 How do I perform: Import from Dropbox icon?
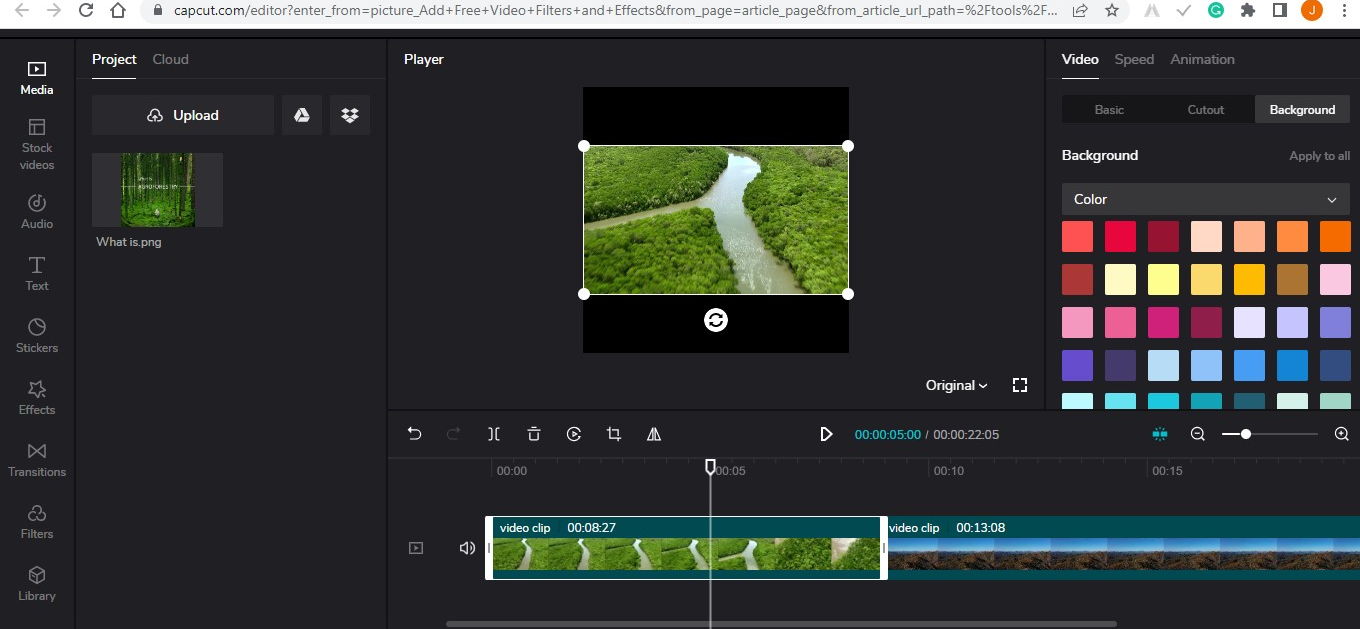(350, 115)
